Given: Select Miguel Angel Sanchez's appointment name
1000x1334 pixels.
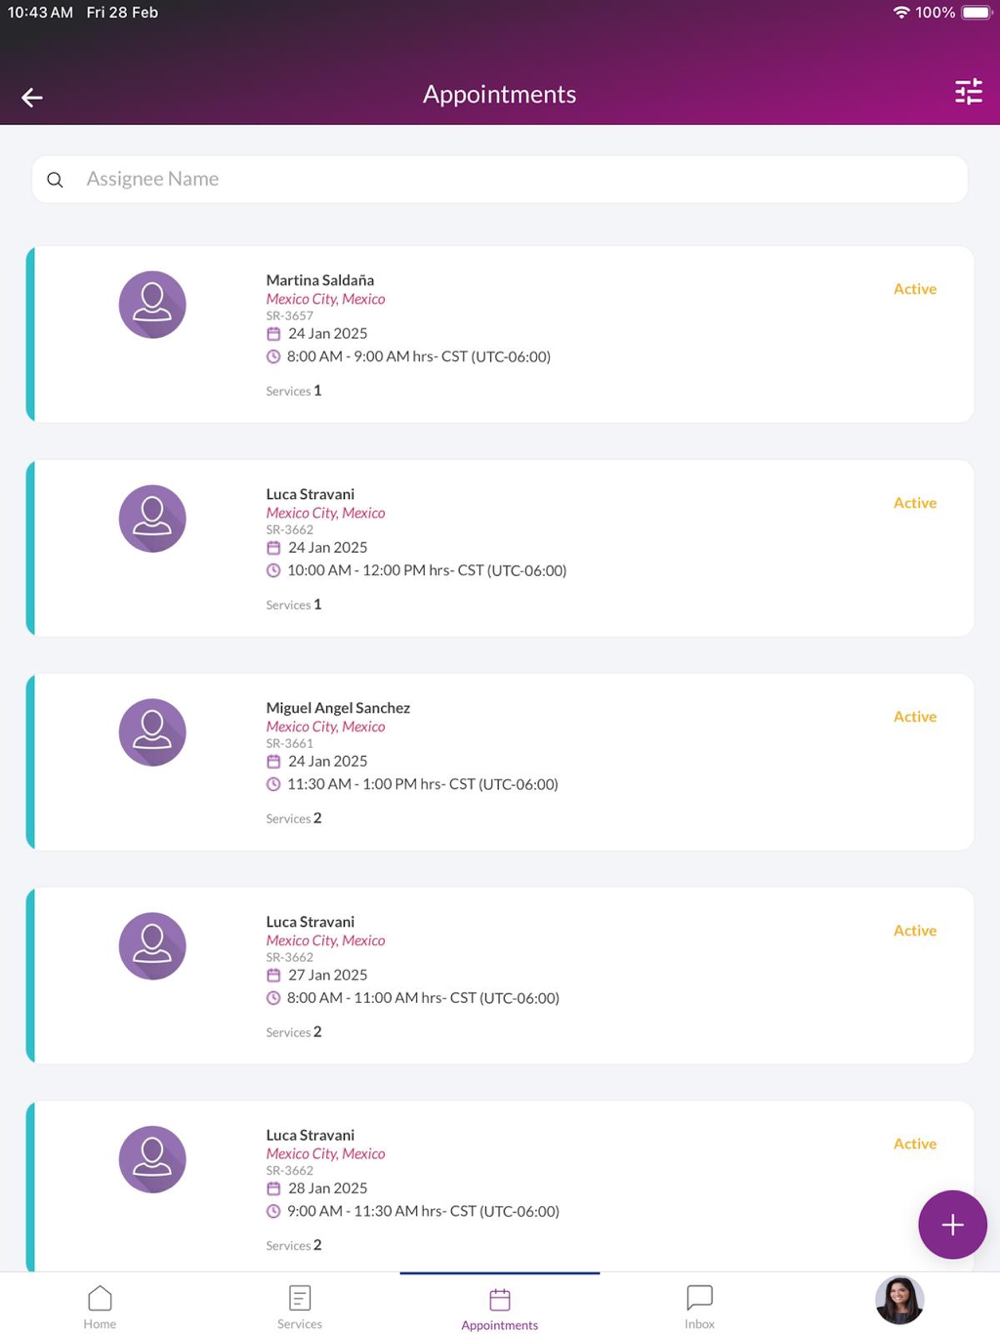Looking at the screenshot, I should [338, 708].
